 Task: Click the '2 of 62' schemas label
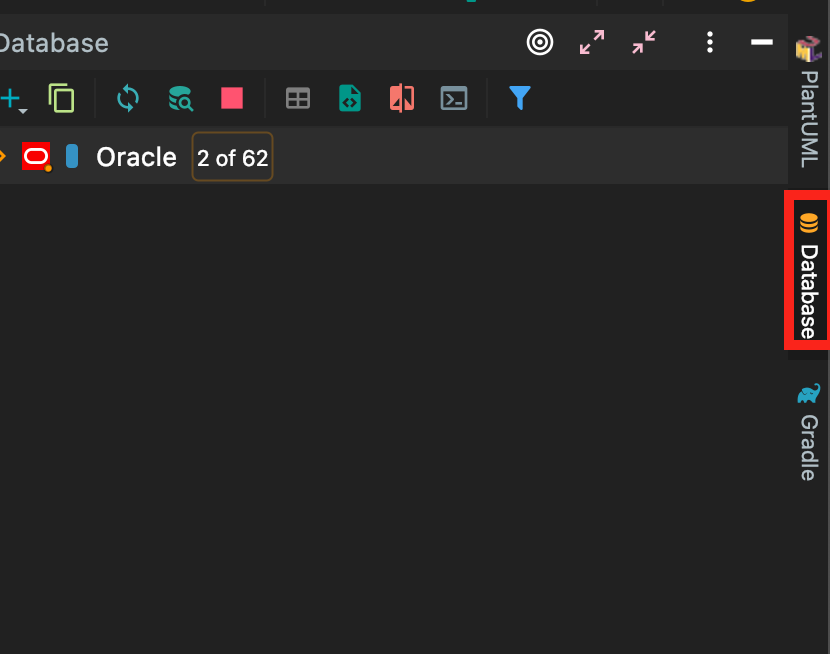tap(232, 158)
